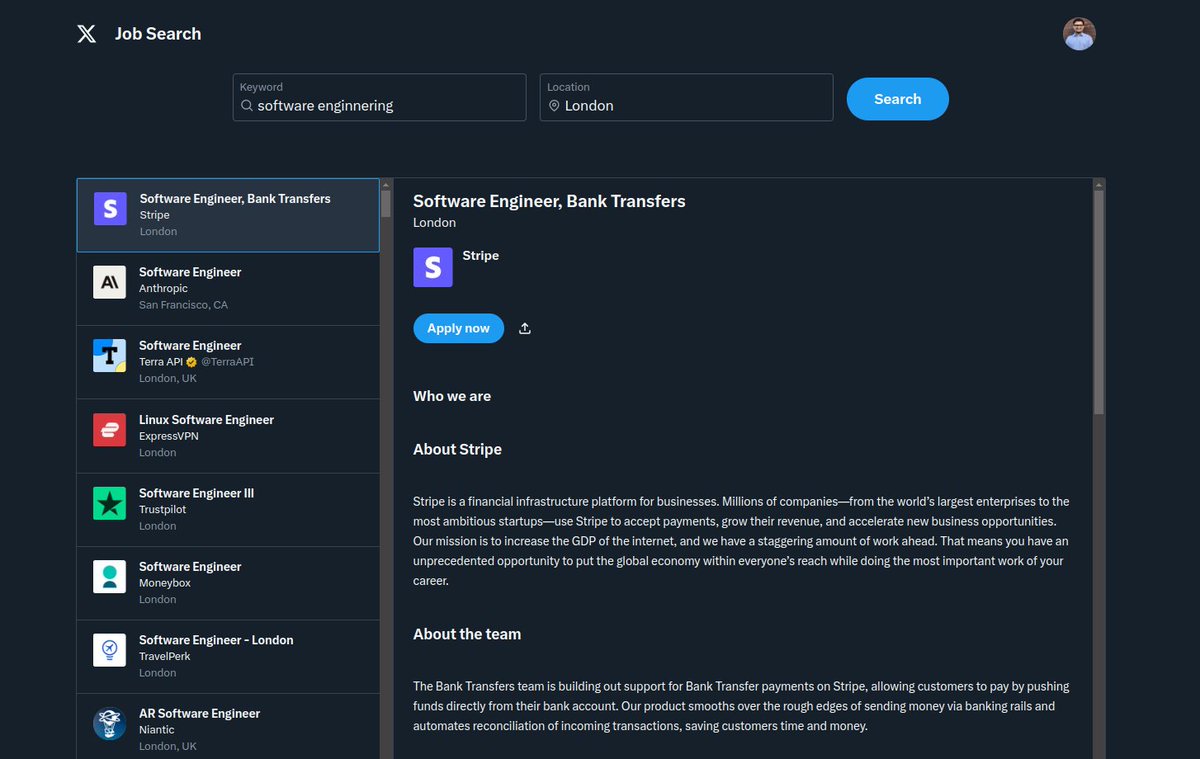Open the Moneybox Software Engineer listing

pos(228,583)
